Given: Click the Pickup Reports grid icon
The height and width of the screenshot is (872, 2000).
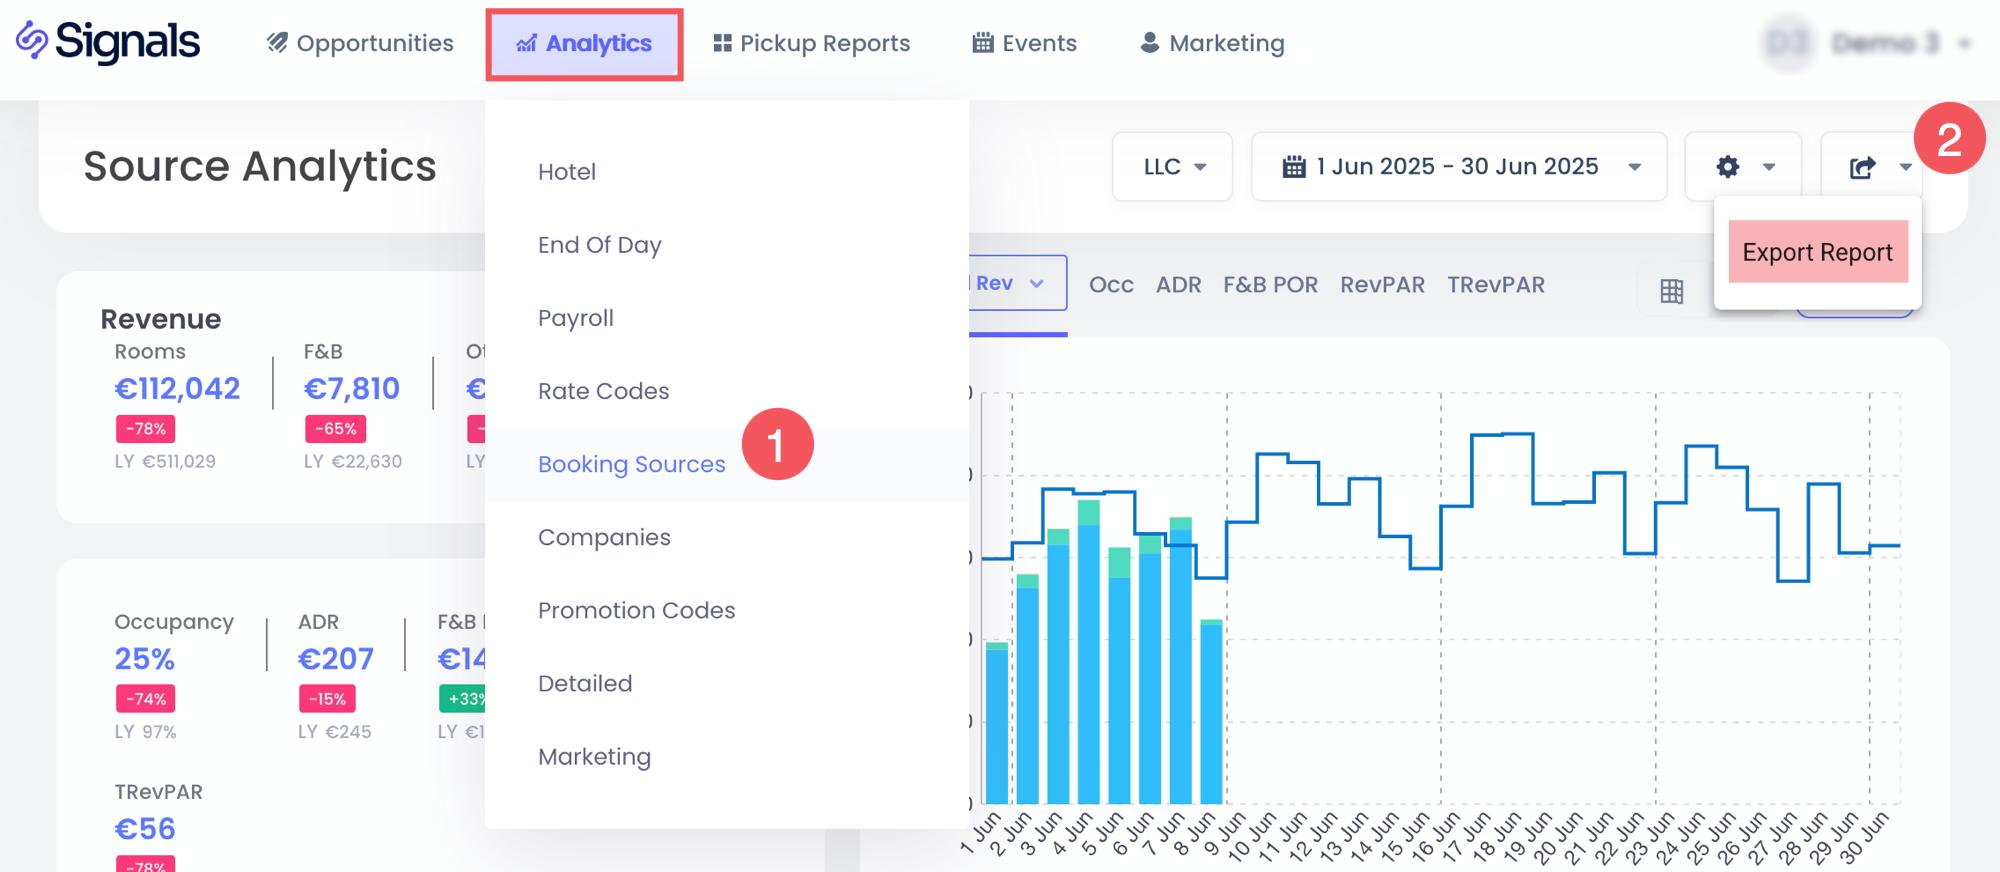Looking at the screenshot, I should (722, 43).
